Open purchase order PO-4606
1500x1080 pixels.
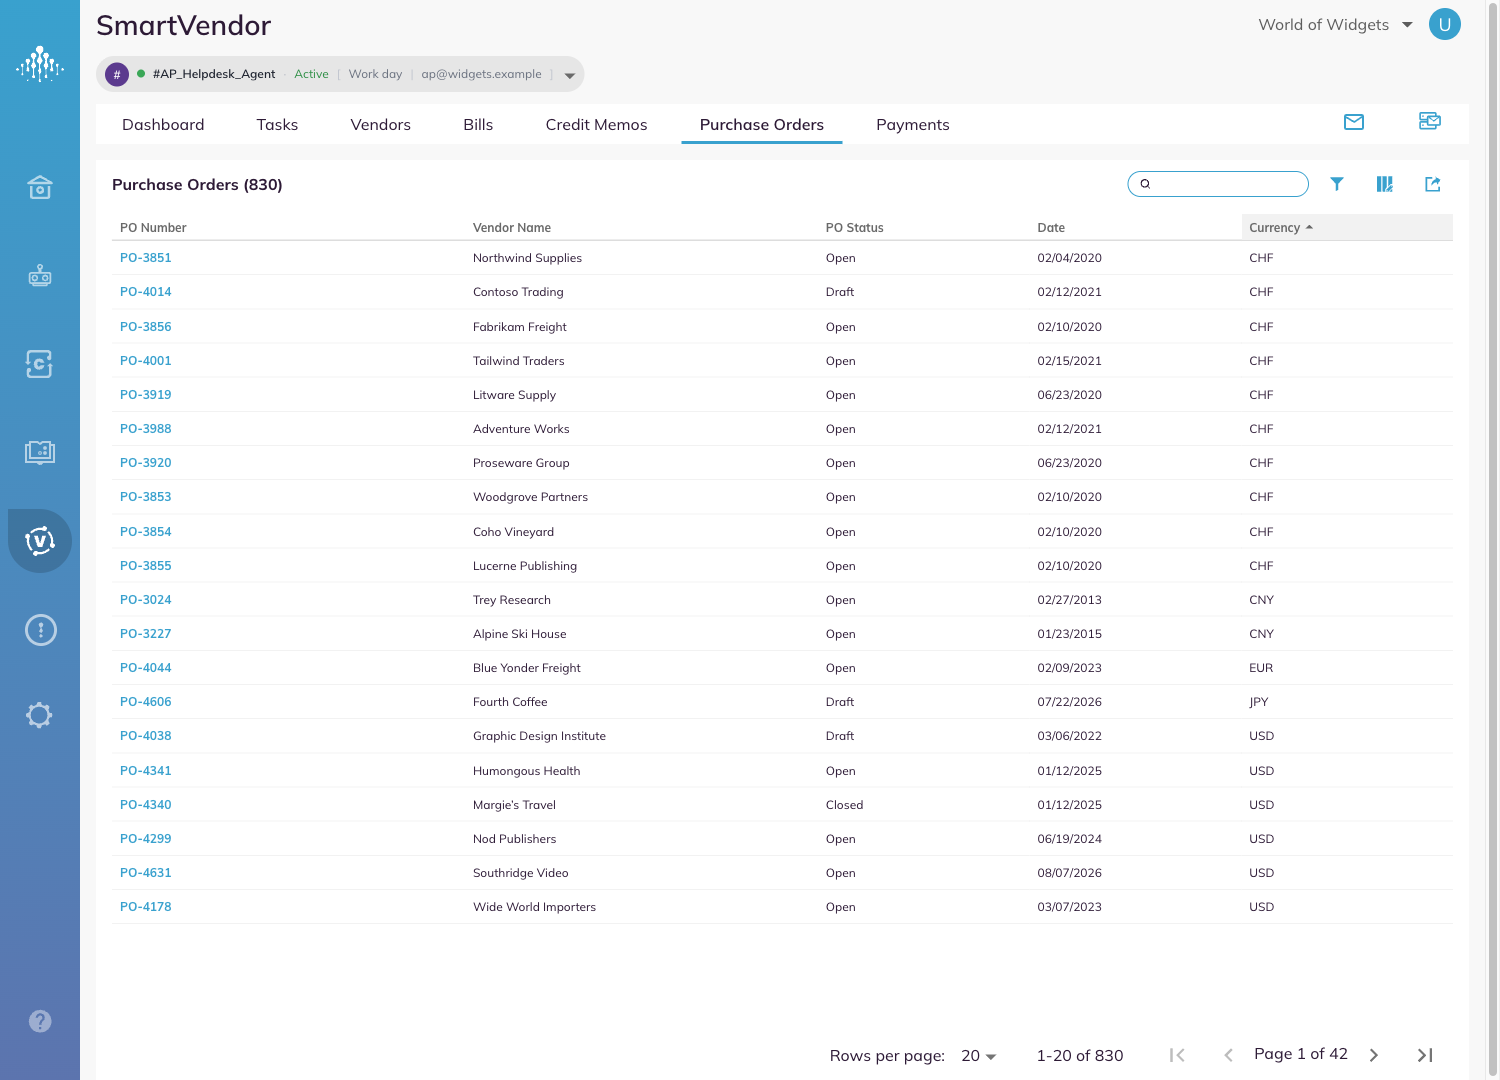146,702
